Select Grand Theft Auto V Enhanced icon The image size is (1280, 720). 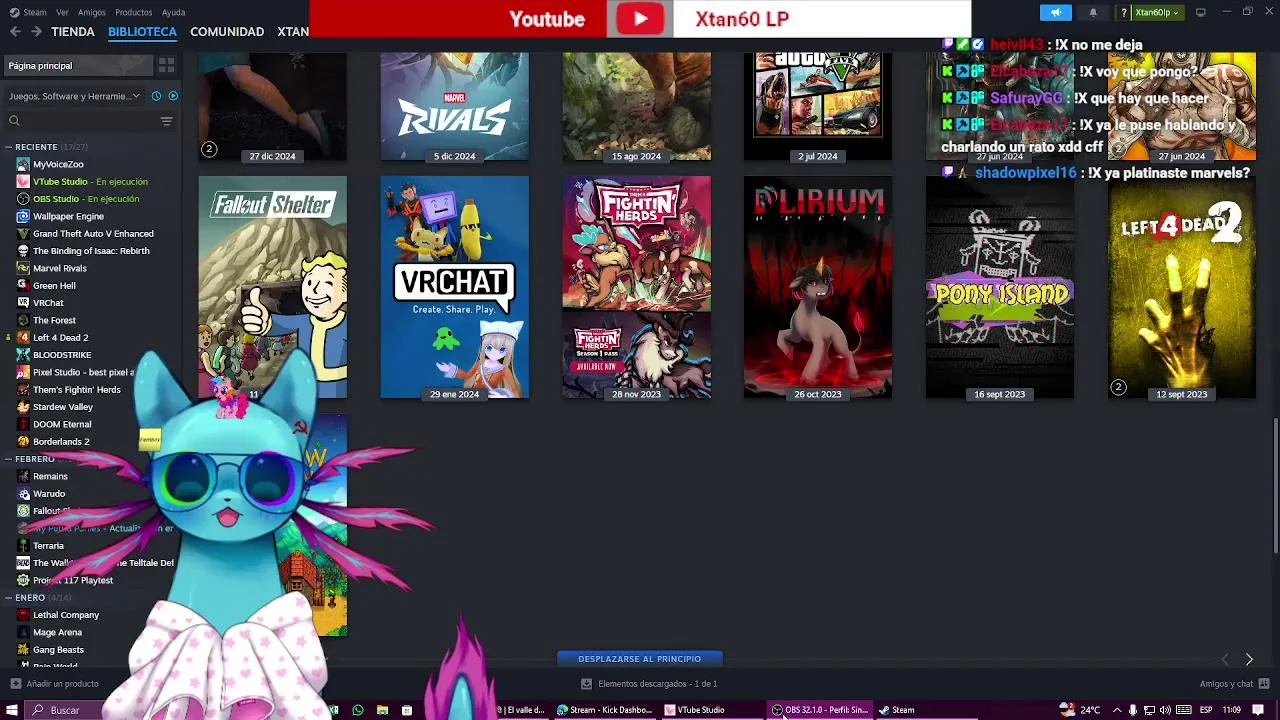coord(23,233)
